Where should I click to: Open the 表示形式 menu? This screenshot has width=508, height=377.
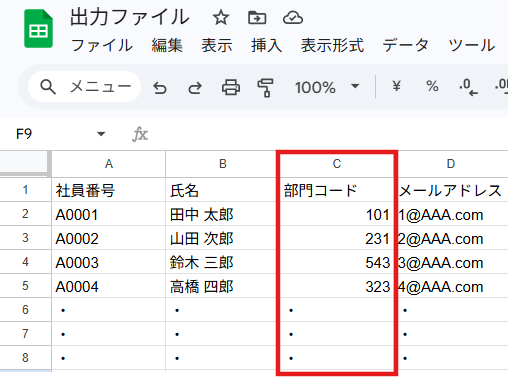tap(332, 45)
